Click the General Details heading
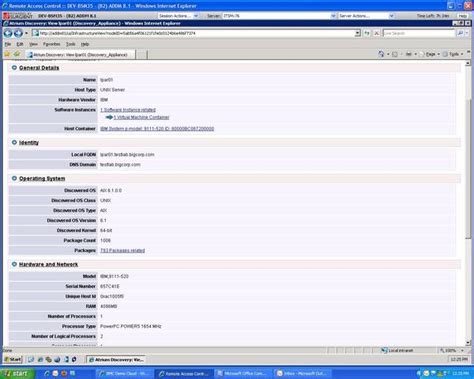 pyautogui.click(x=39, y=68)
